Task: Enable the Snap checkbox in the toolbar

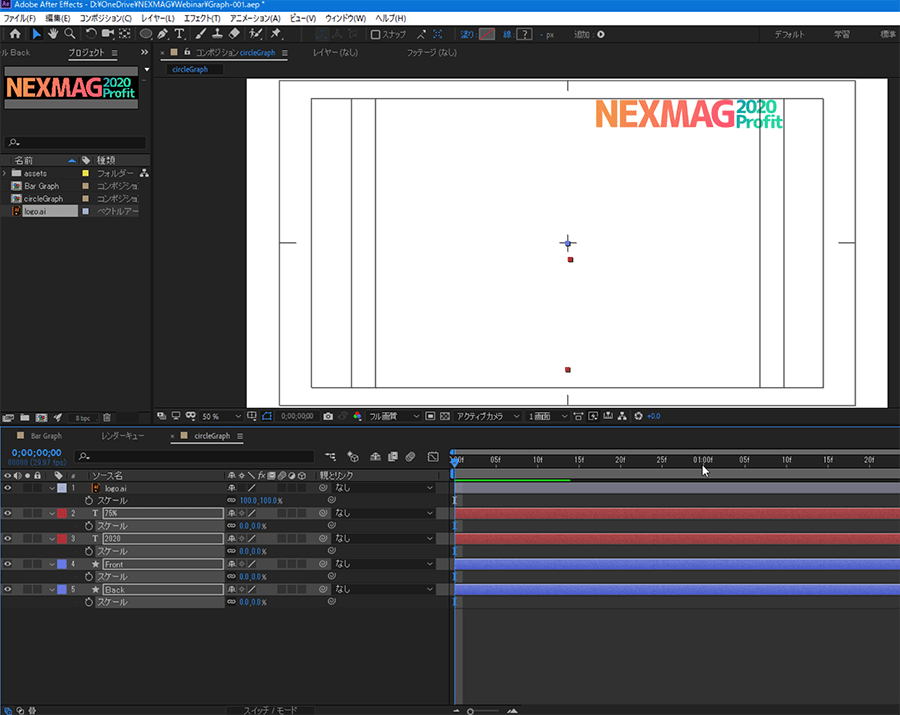Action: (375, 34)
